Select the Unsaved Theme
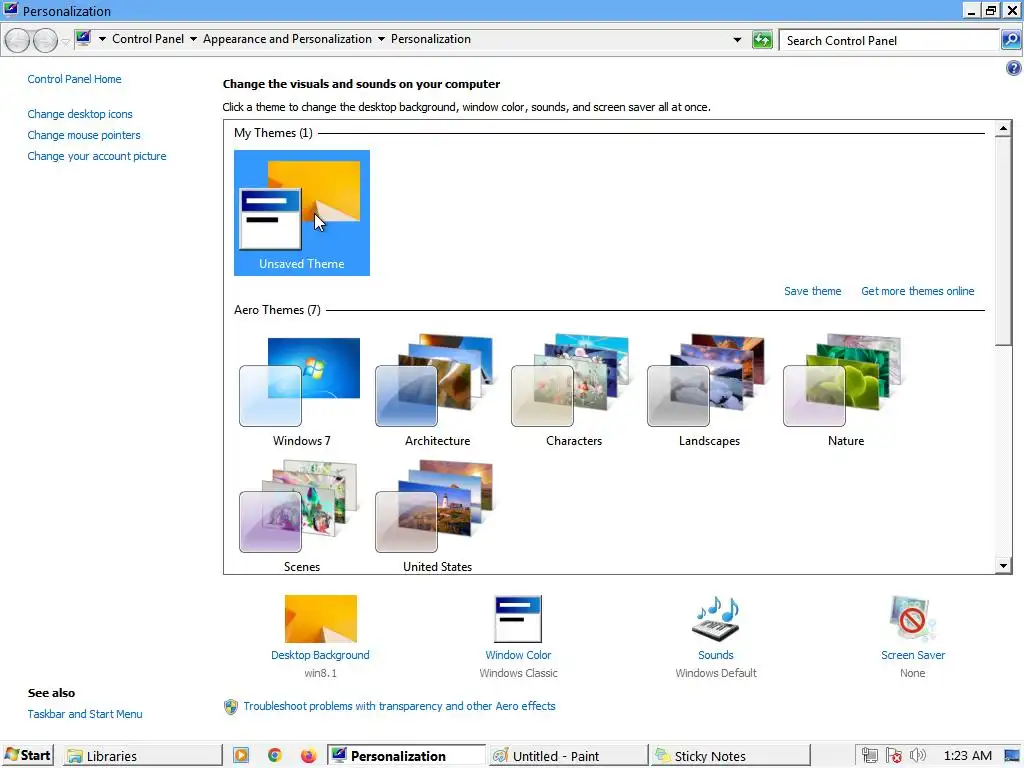The width and height of the screenshot is (1024, 768). (x=302, y=213)
